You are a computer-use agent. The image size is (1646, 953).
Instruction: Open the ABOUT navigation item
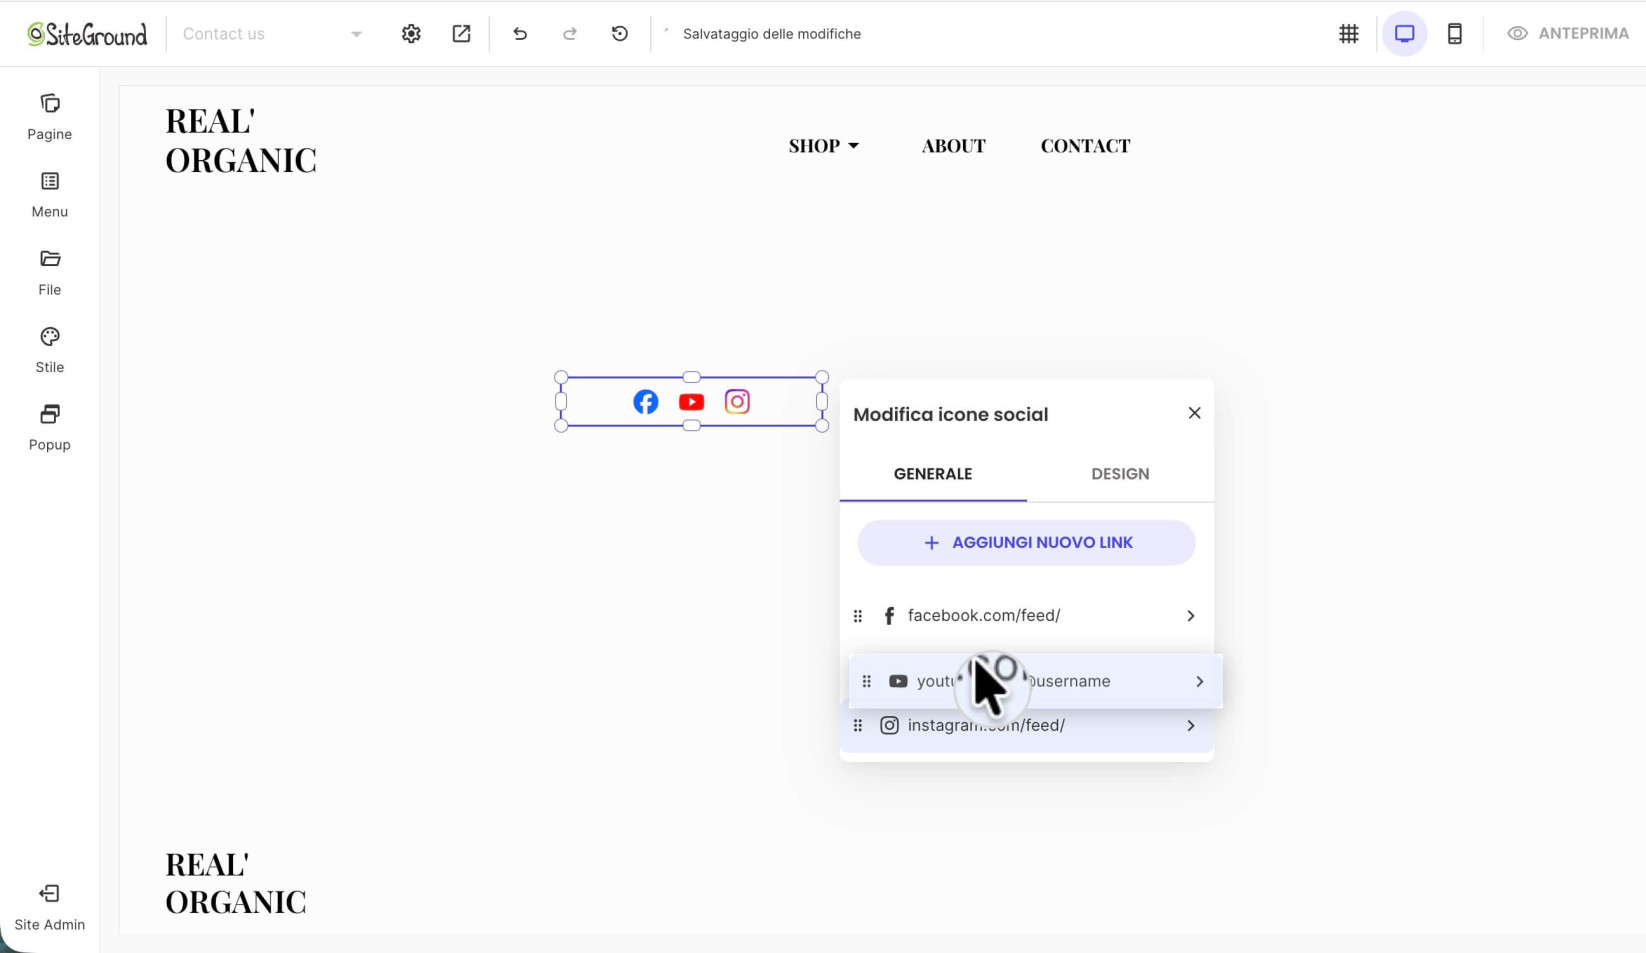pos(954,146)
